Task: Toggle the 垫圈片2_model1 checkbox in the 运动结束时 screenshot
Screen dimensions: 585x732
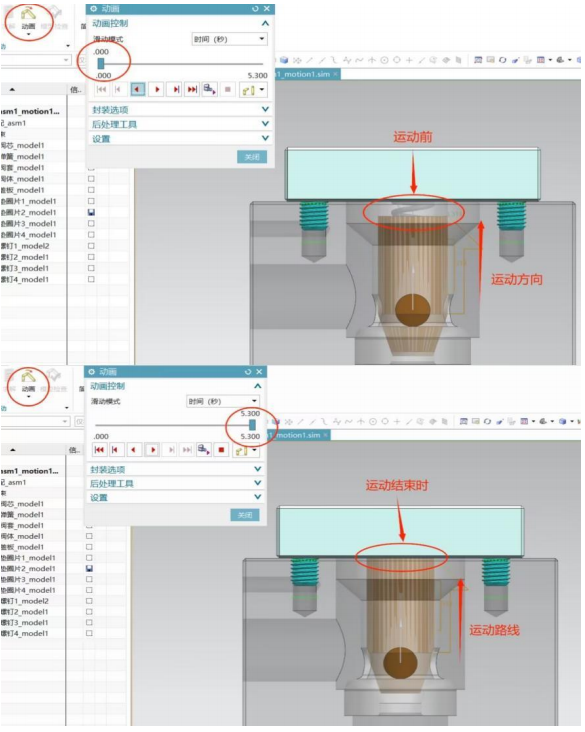Action: [x=89, y=569]
